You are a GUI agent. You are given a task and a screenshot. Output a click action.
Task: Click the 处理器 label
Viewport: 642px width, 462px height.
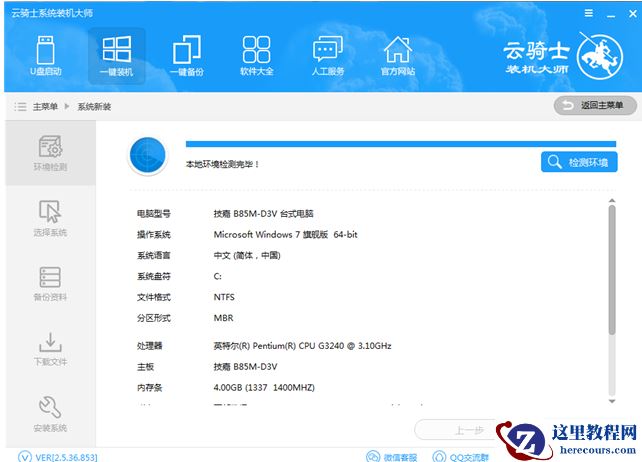pos(149,346)
